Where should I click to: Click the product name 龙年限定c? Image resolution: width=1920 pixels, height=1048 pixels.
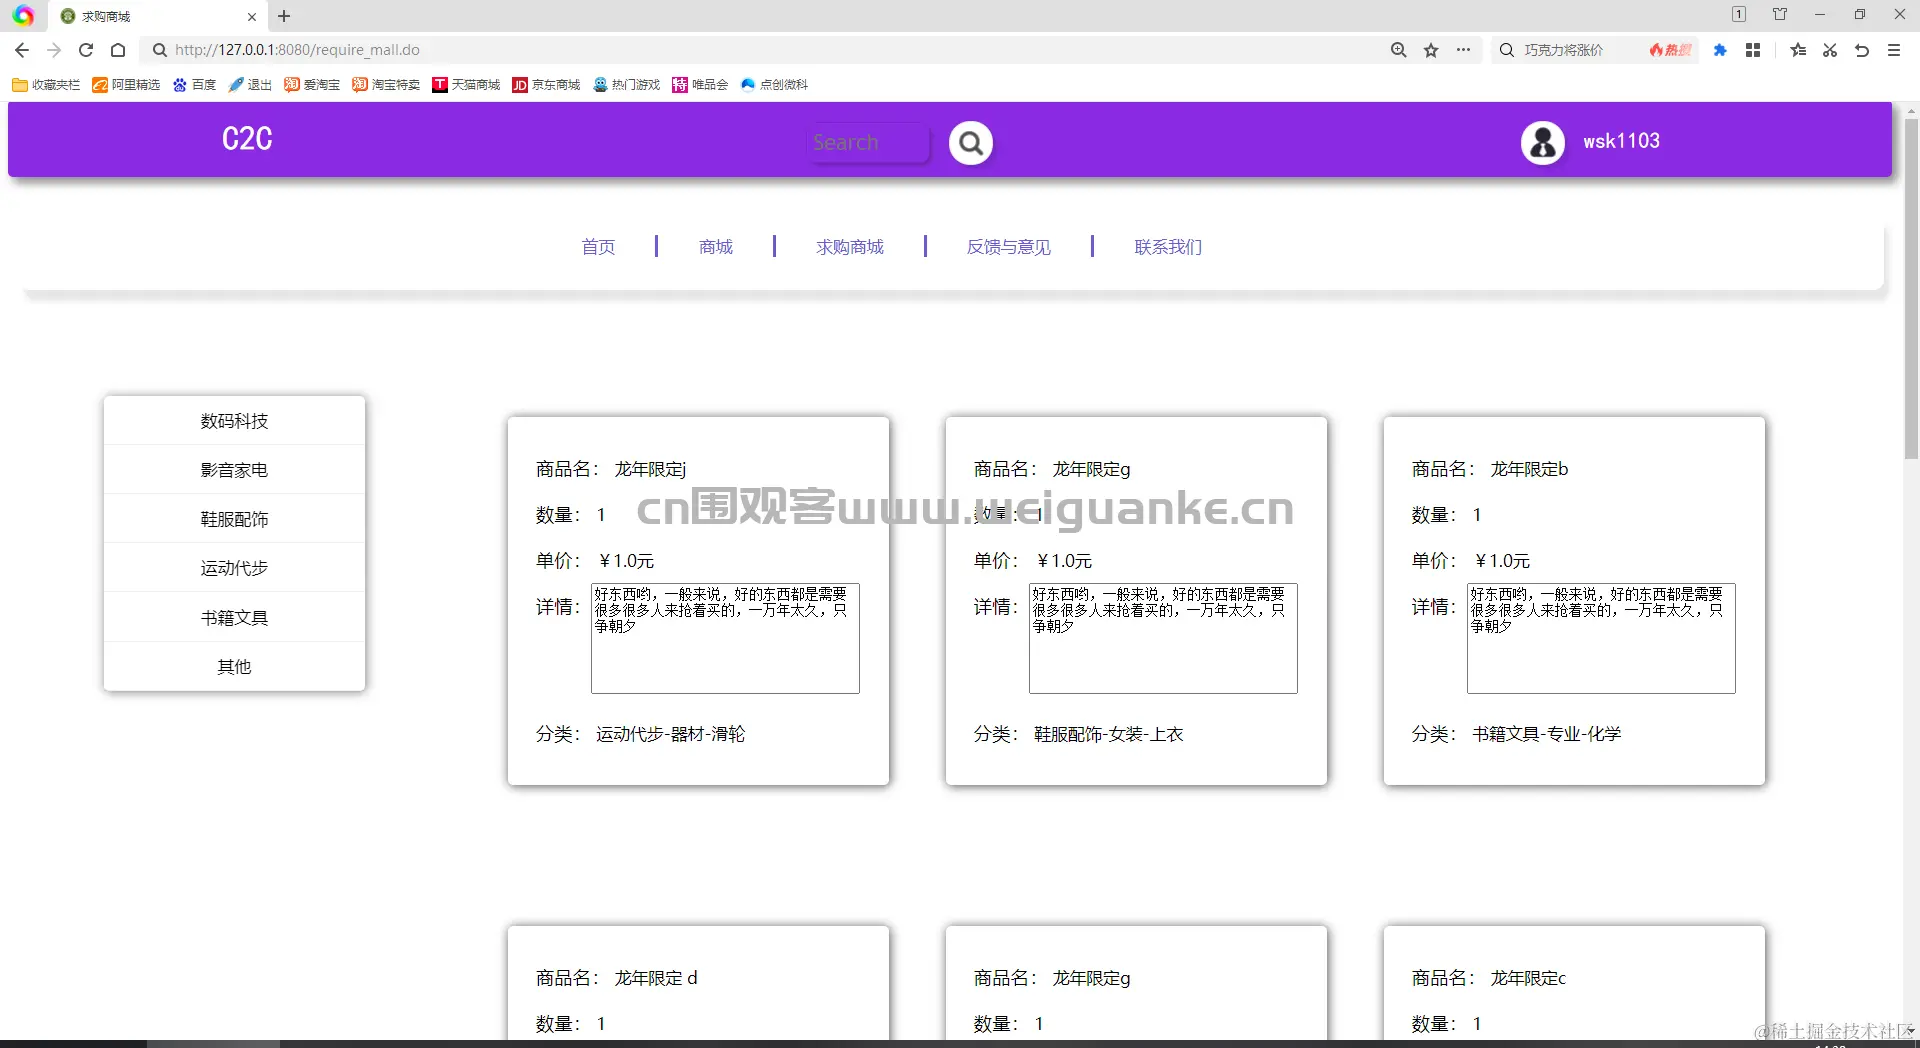coord(1528,978)
